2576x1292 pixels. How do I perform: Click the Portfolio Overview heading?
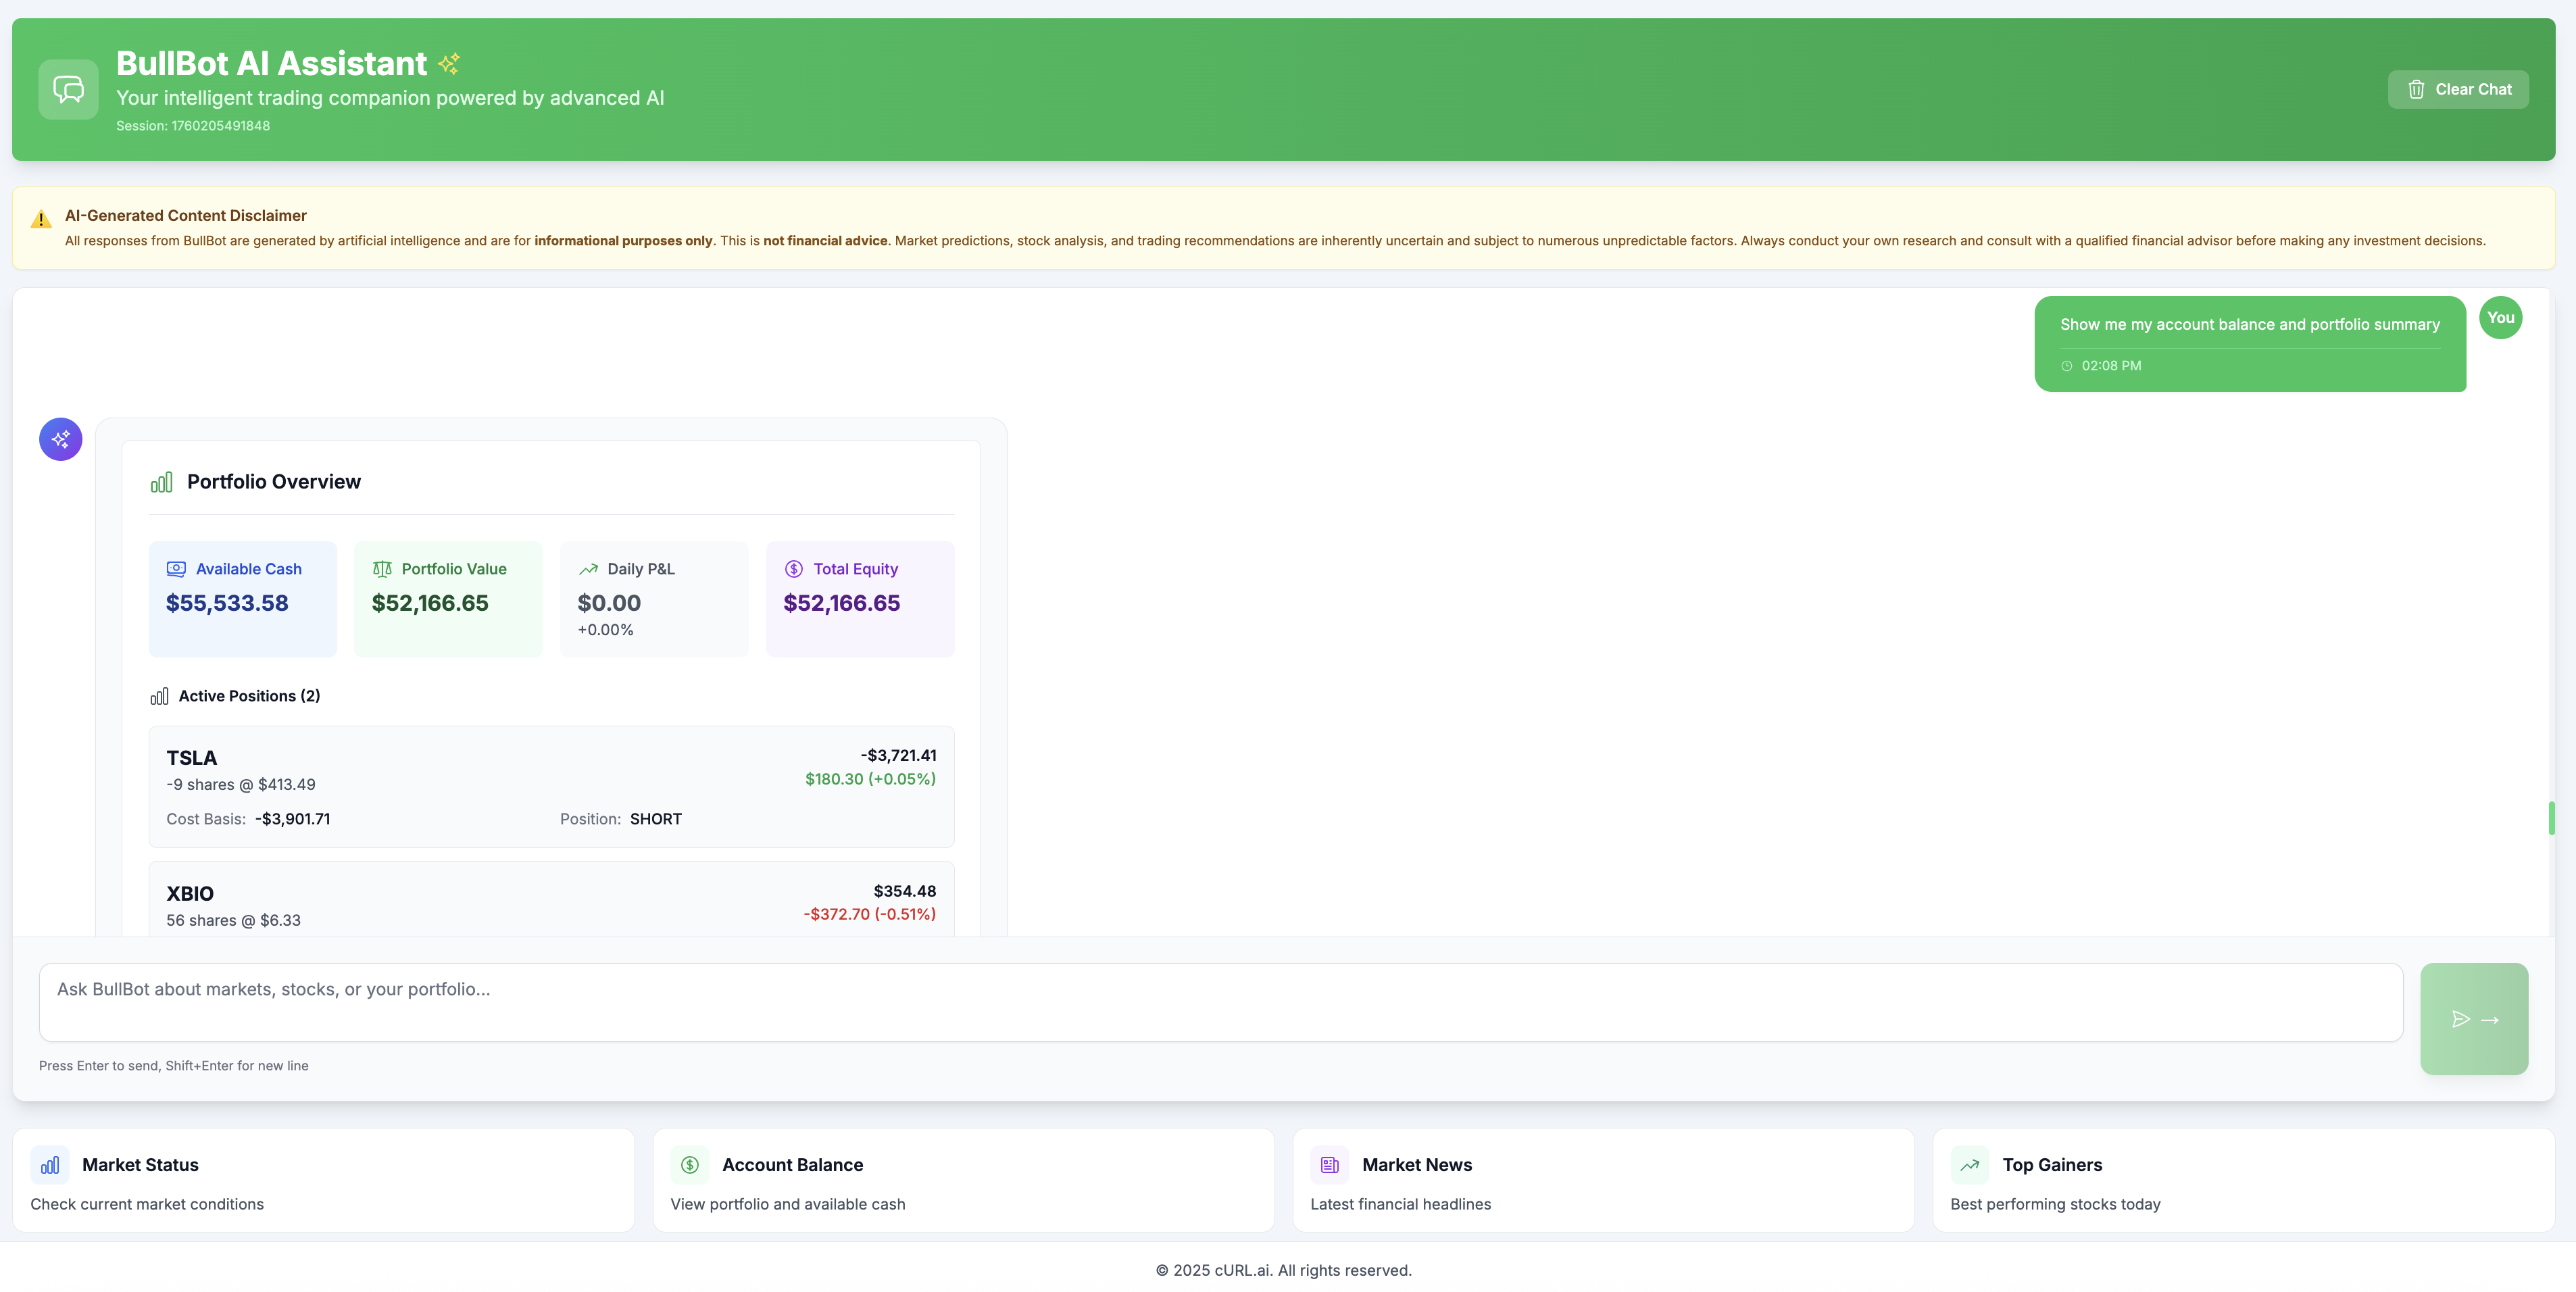(274, 482)
